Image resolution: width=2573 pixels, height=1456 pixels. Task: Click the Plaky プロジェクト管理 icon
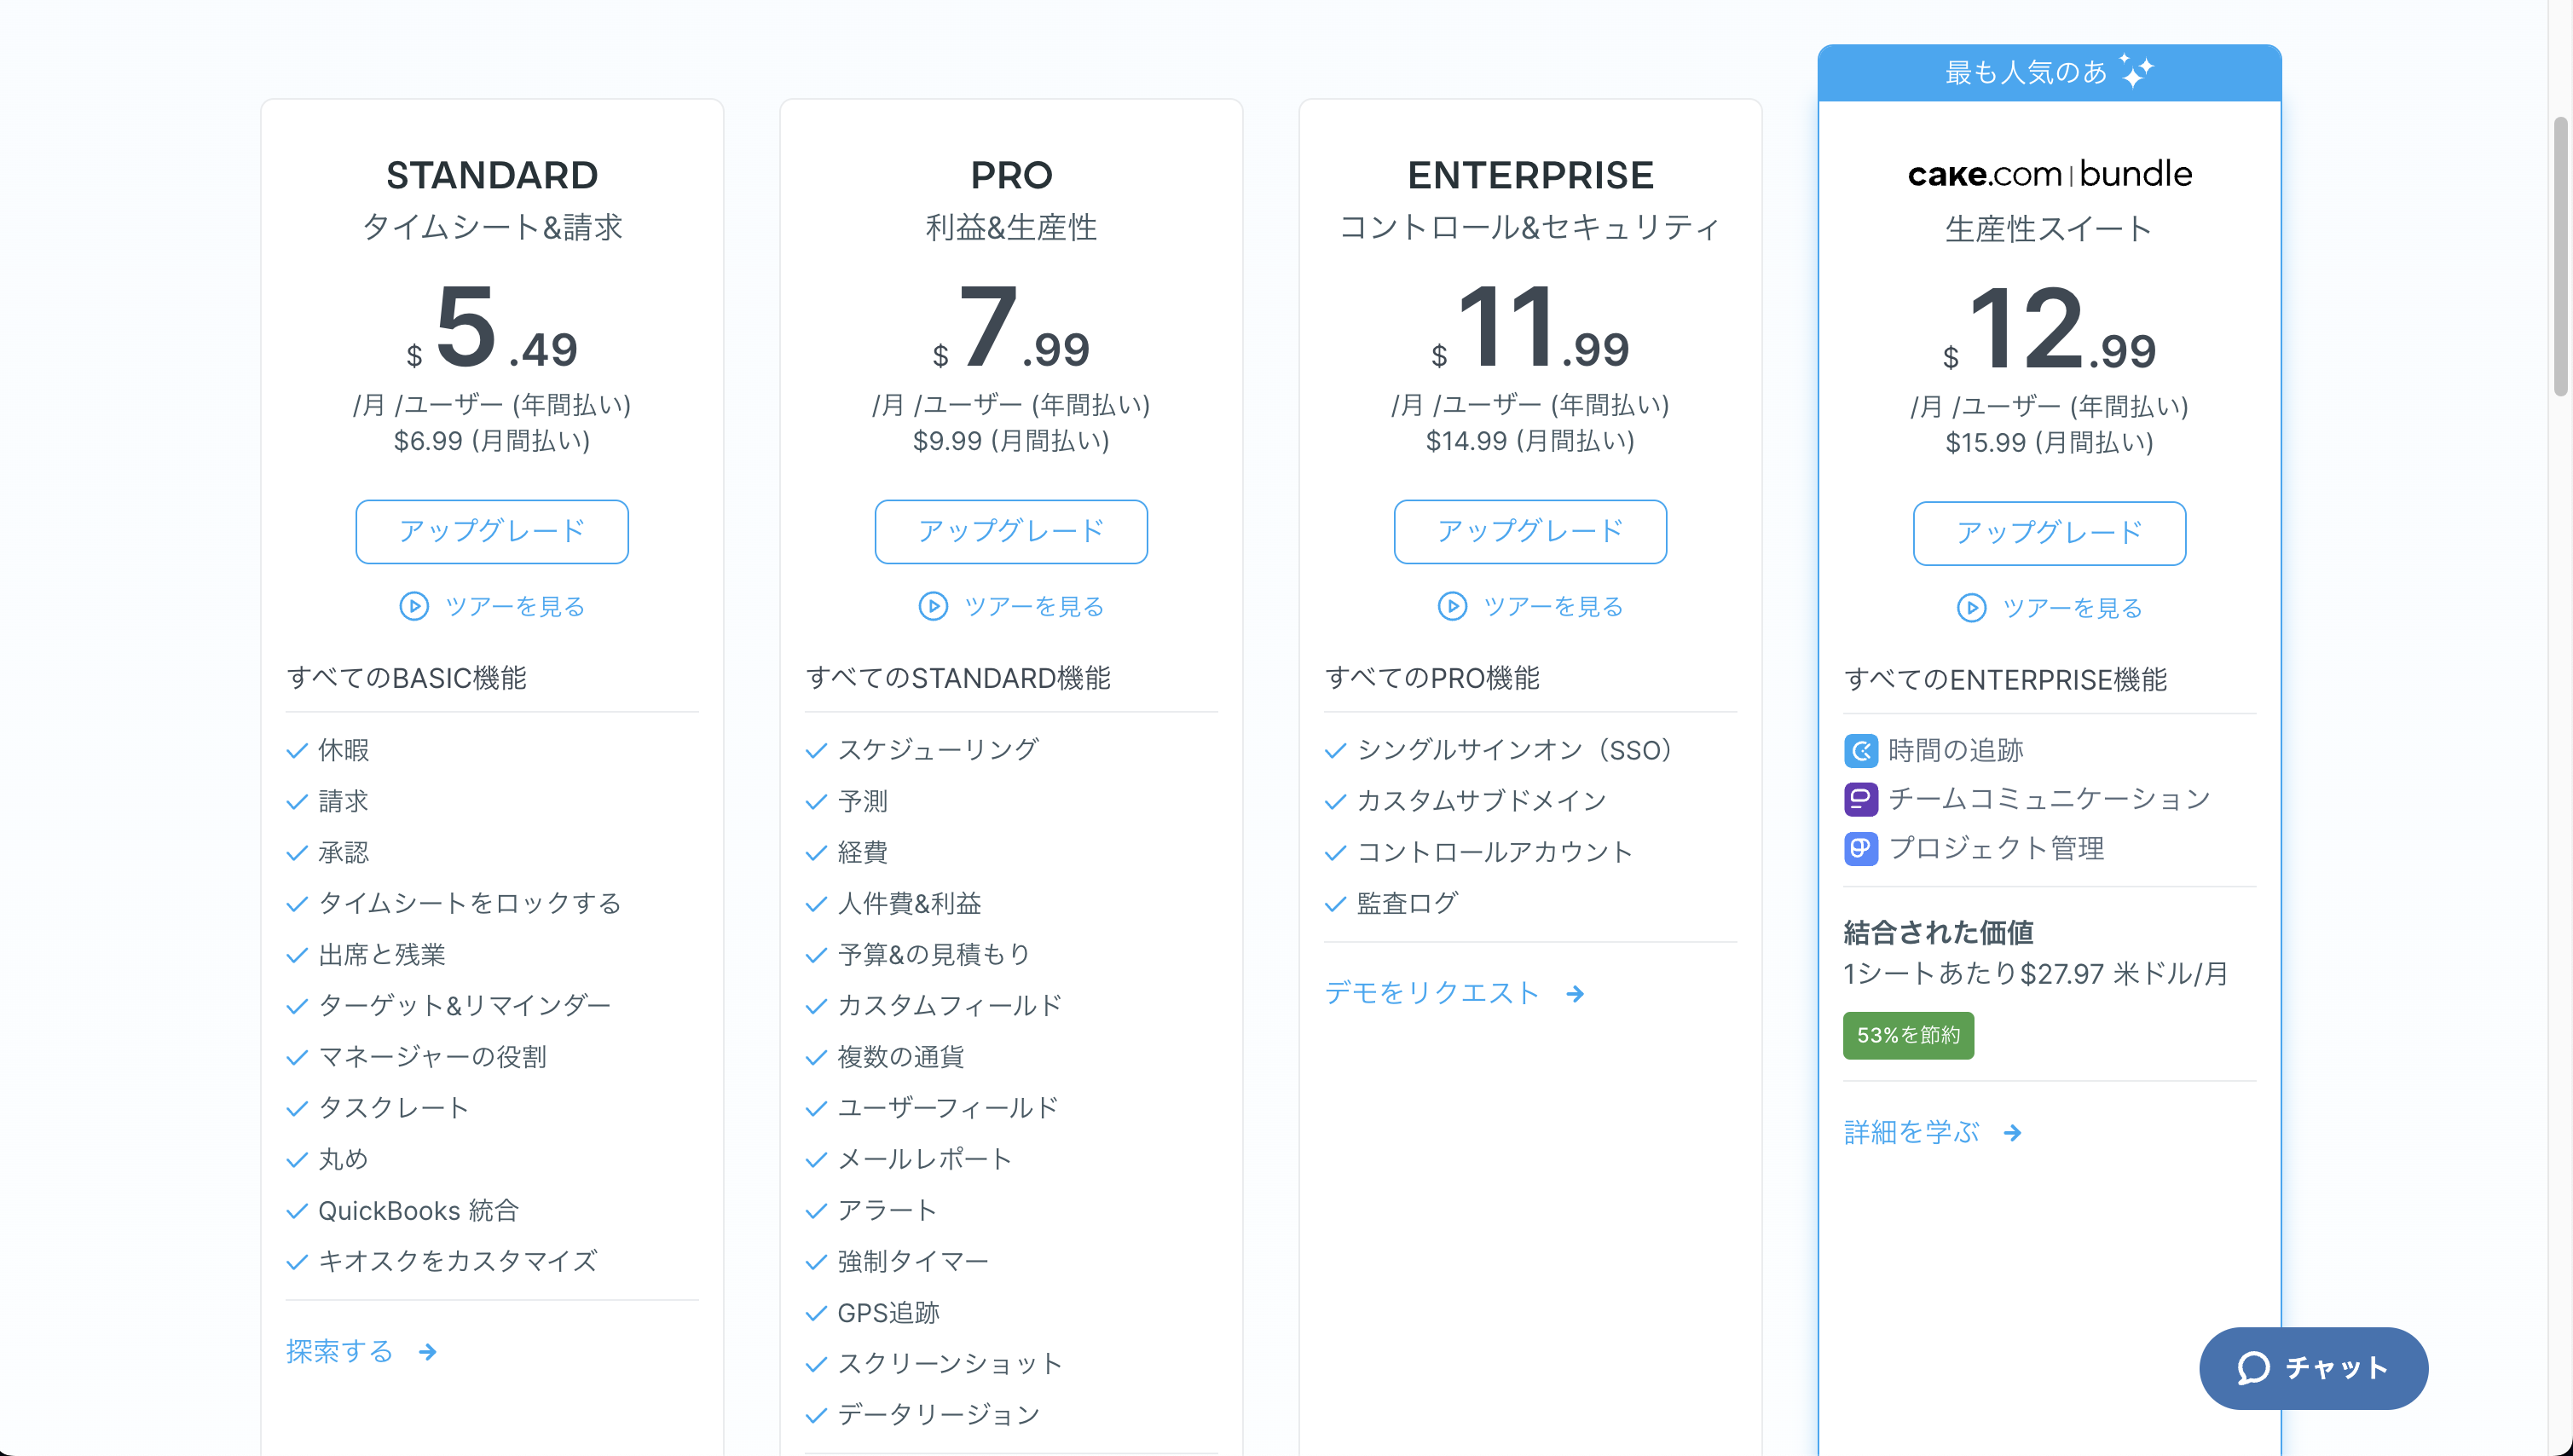[1862, 848]
